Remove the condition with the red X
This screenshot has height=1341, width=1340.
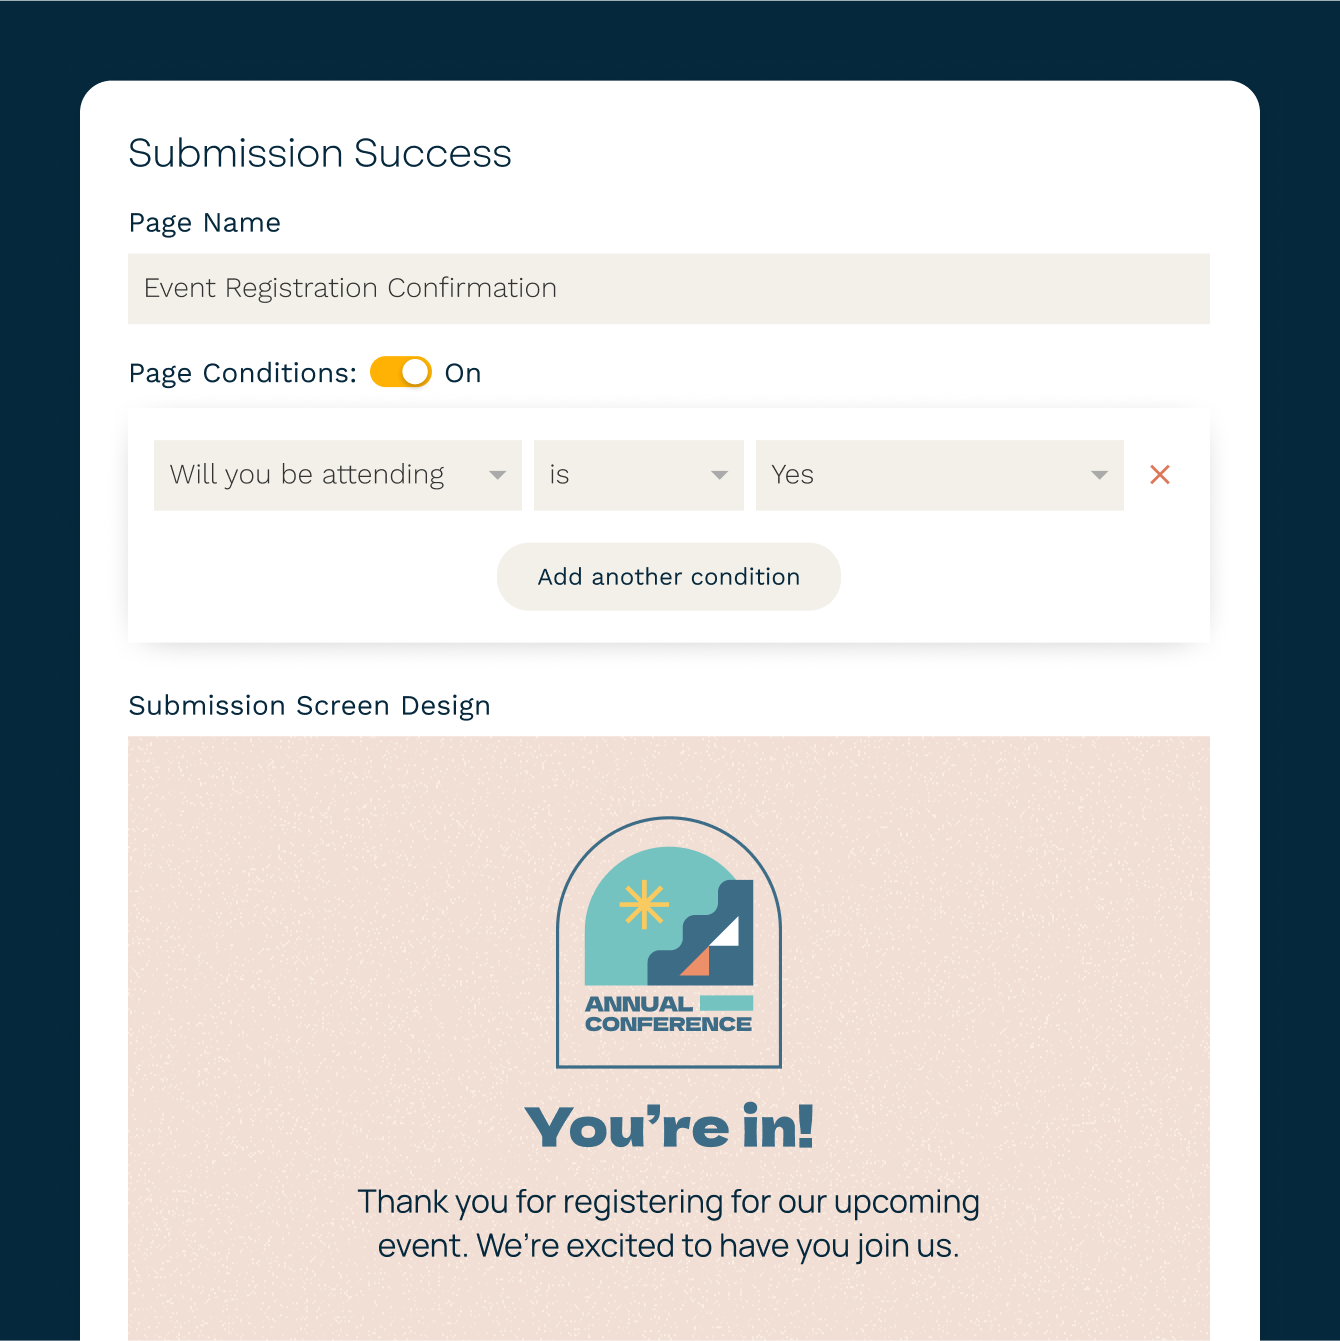1160,475
